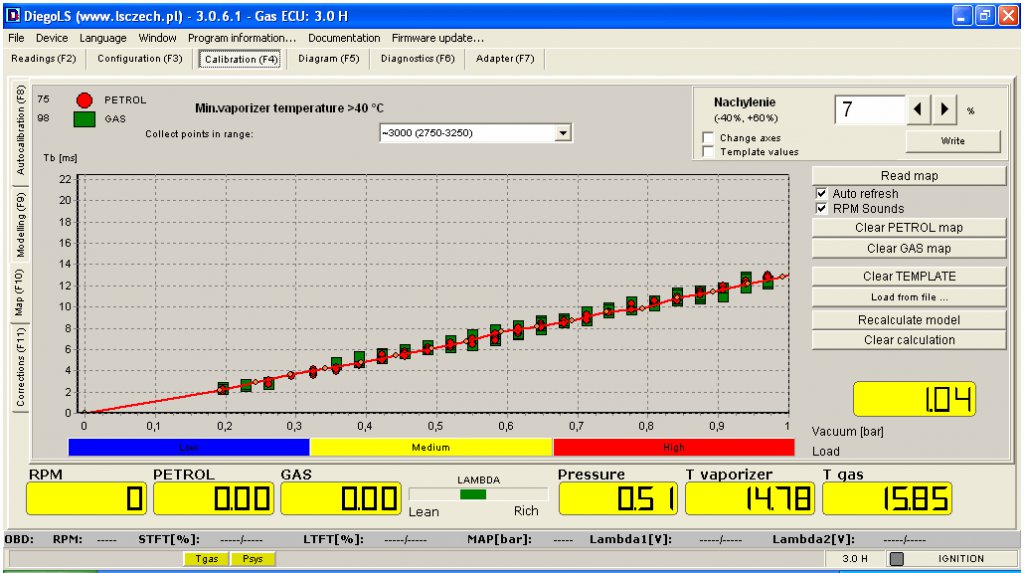Switch to the Diagnostics (F6) tab

point(417,59)
